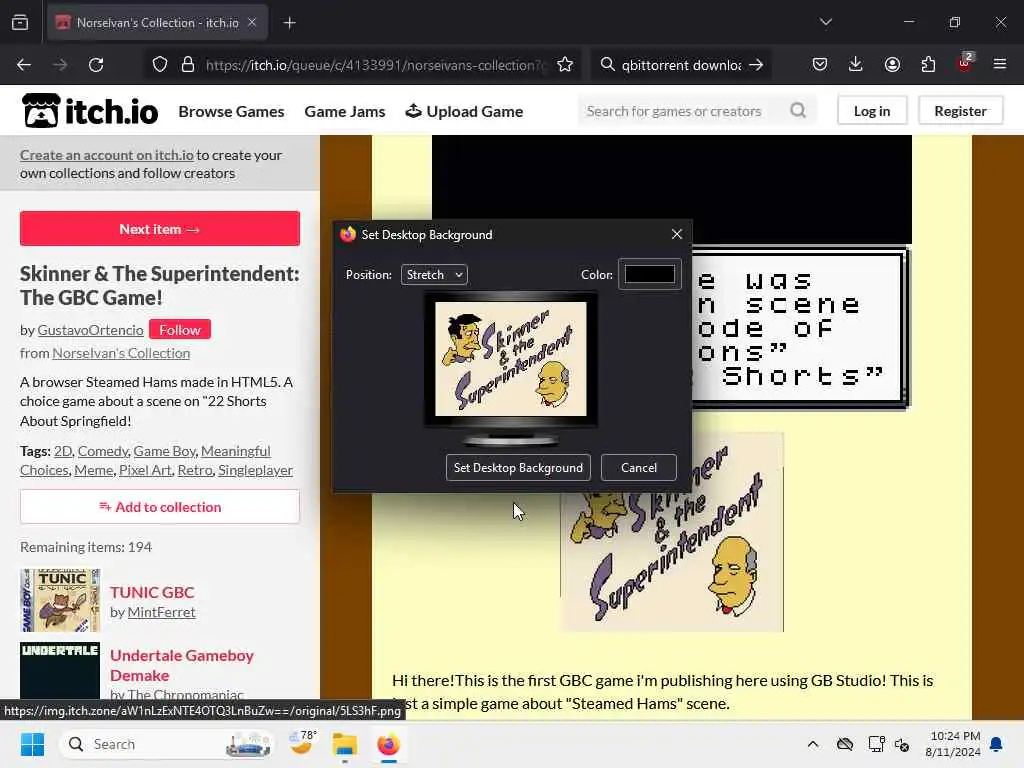Open the Downloads panel

(x=856, y=64)
